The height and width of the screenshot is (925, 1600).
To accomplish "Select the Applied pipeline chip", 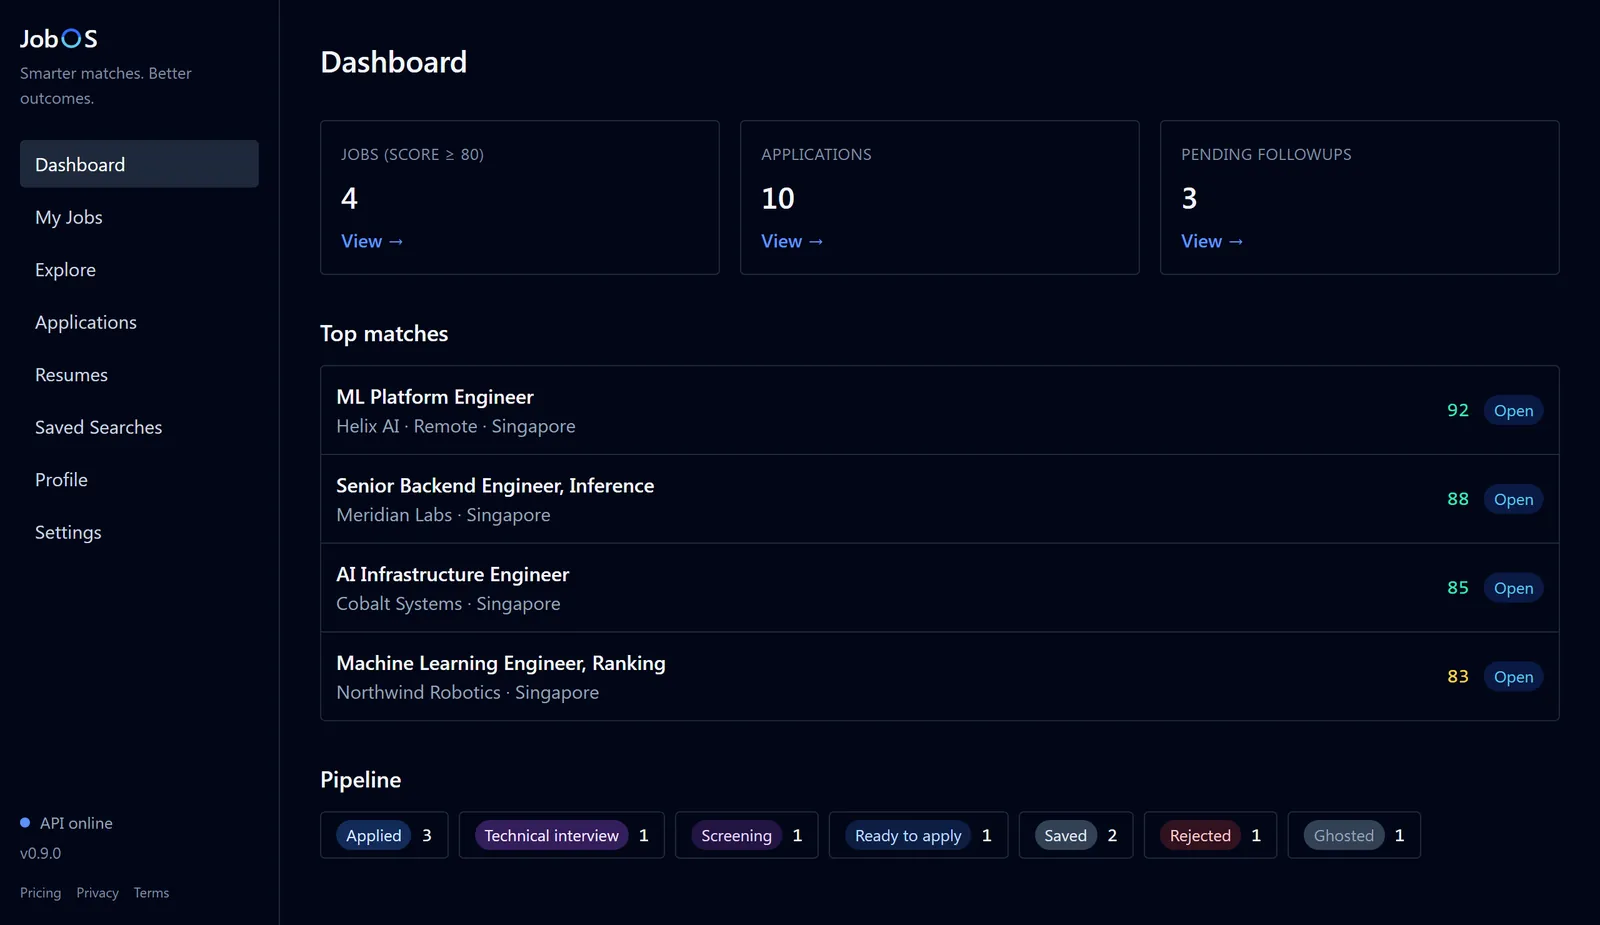I will [x=384, y=835].
